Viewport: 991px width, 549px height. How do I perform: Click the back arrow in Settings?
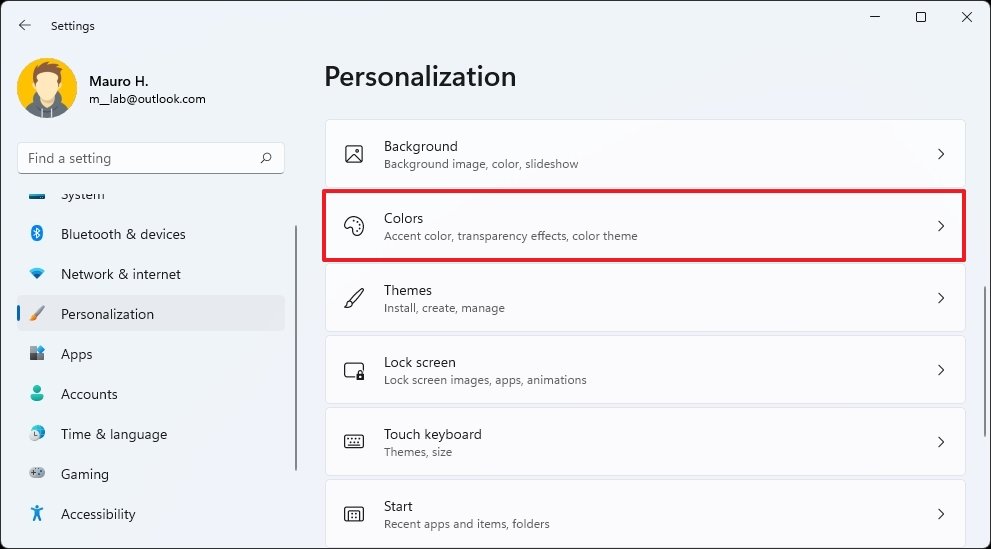pyautogui.click(x=25, y=25)
